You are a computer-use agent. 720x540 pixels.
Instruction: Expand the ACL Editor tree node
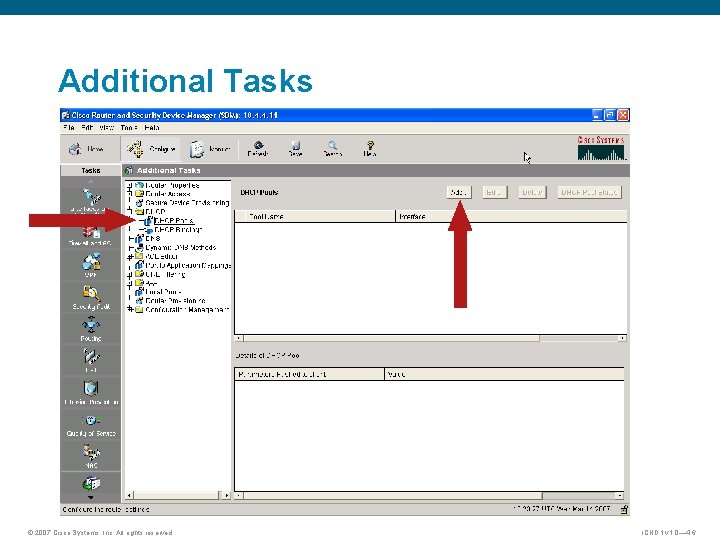point(130,257)
